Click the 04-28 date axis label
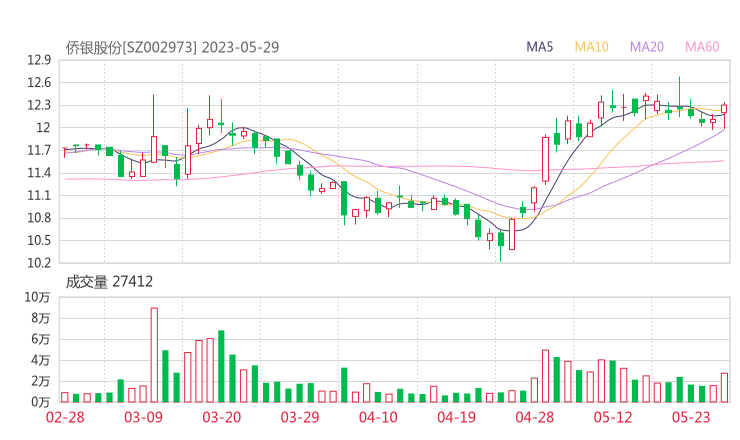The height and width of the screenshot is (440, 740). [x=535, y=417]
